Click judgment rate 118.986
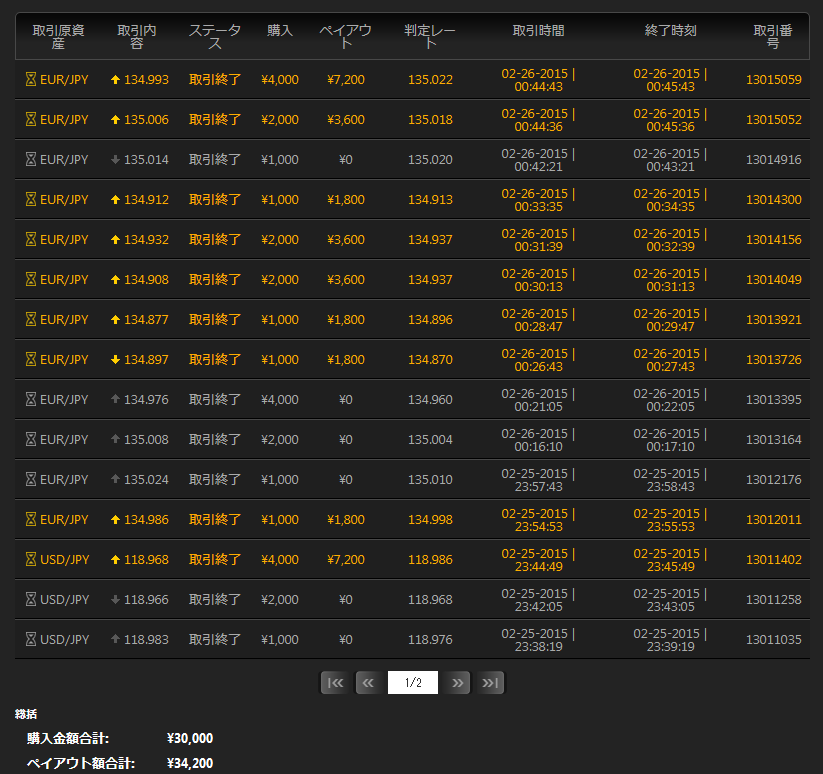 [430, 559]
